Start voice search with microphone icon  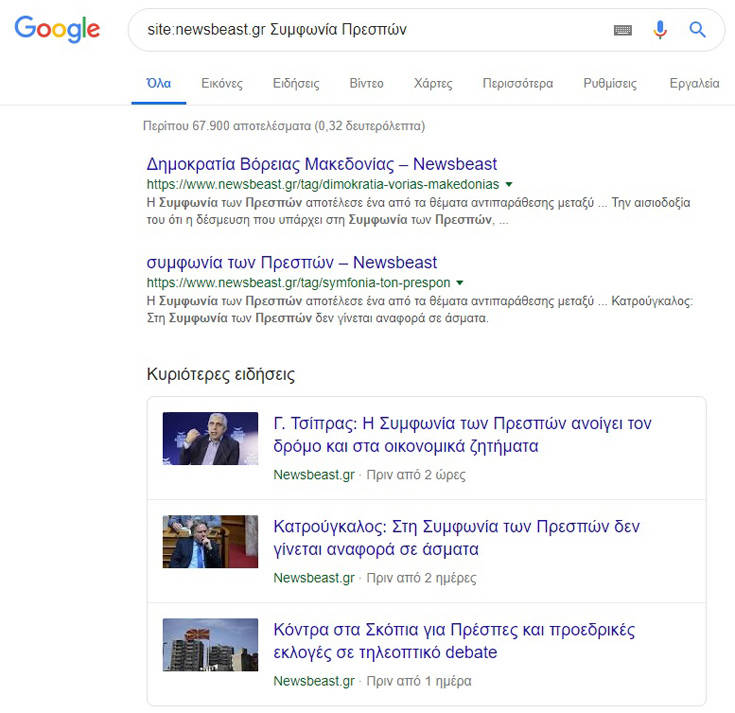click(x=660, y=30)
